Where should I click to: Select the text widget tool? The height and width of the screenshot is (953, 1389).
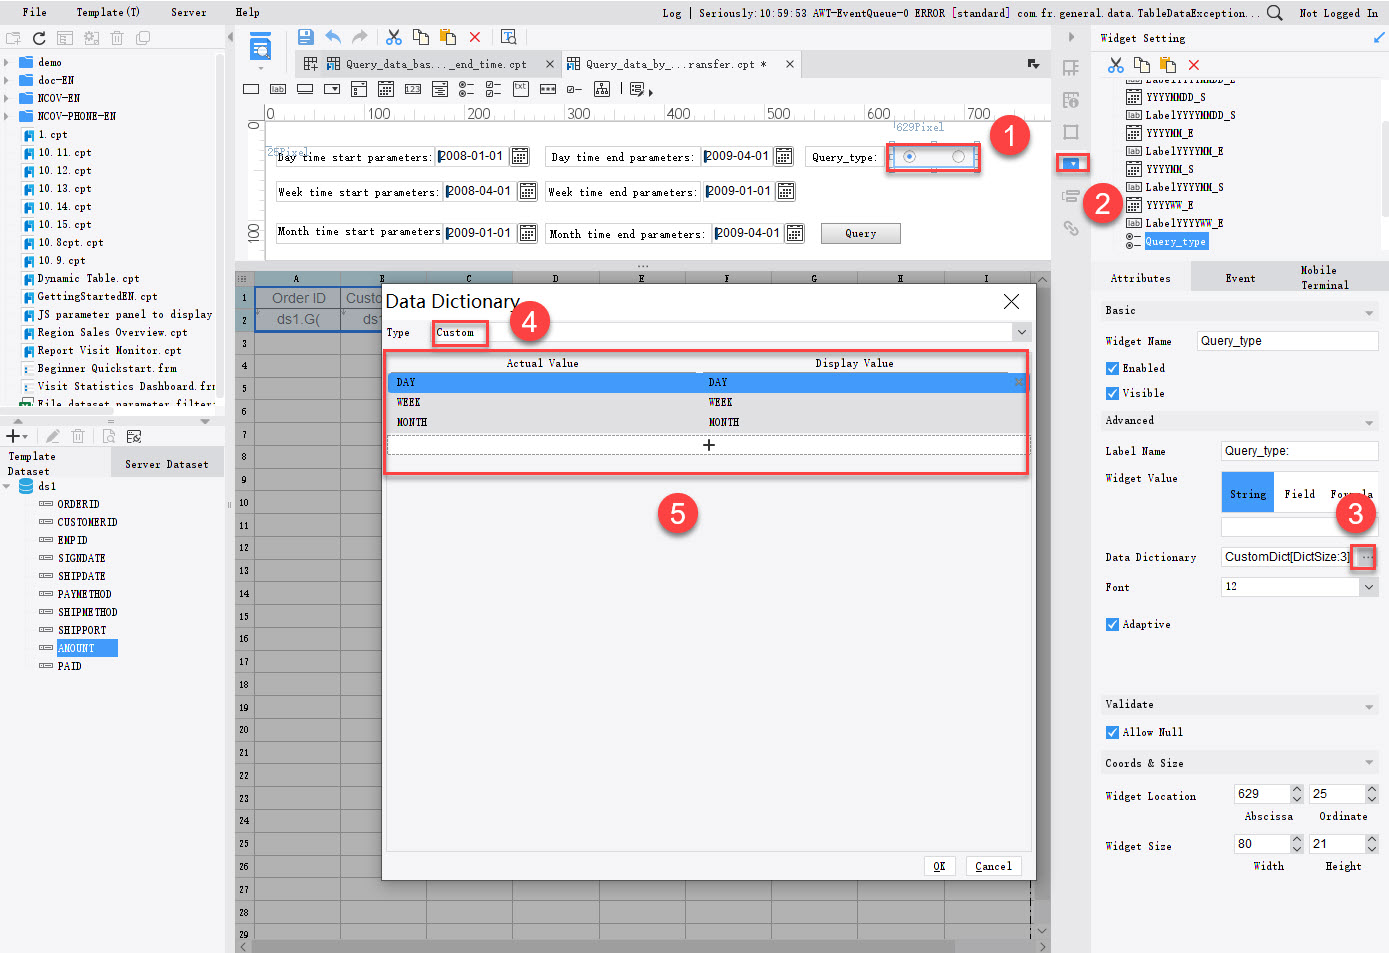pos(251,89)
